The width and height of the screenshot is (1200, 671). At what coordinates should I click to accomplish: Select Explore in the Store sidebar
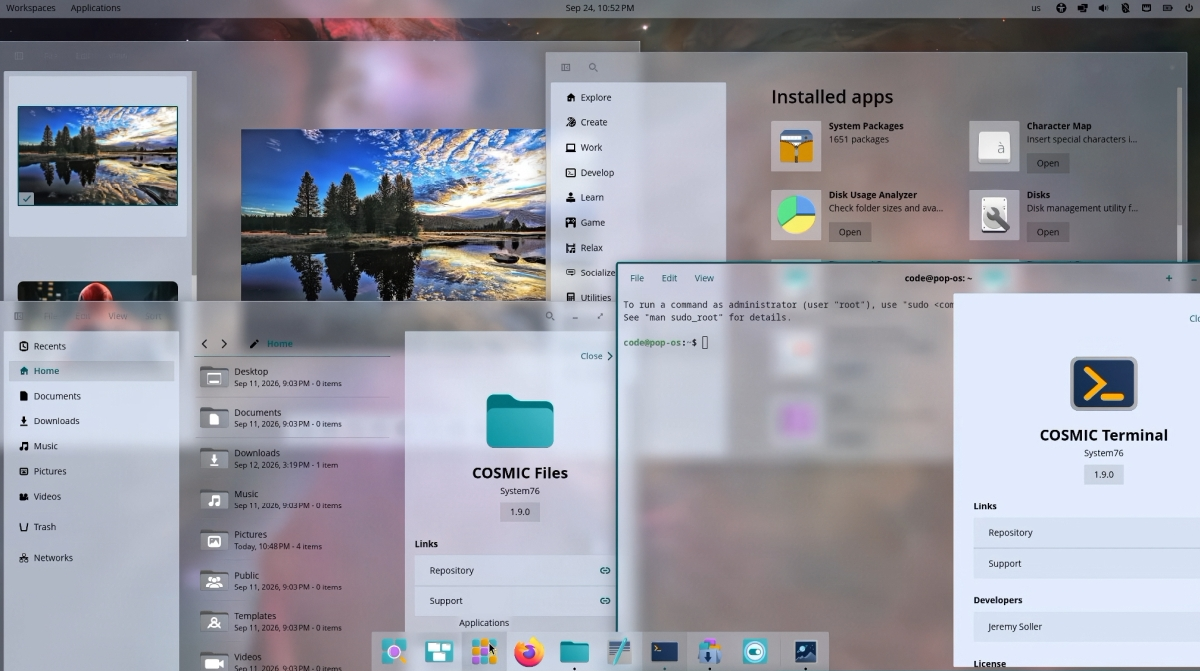point(638,97)
